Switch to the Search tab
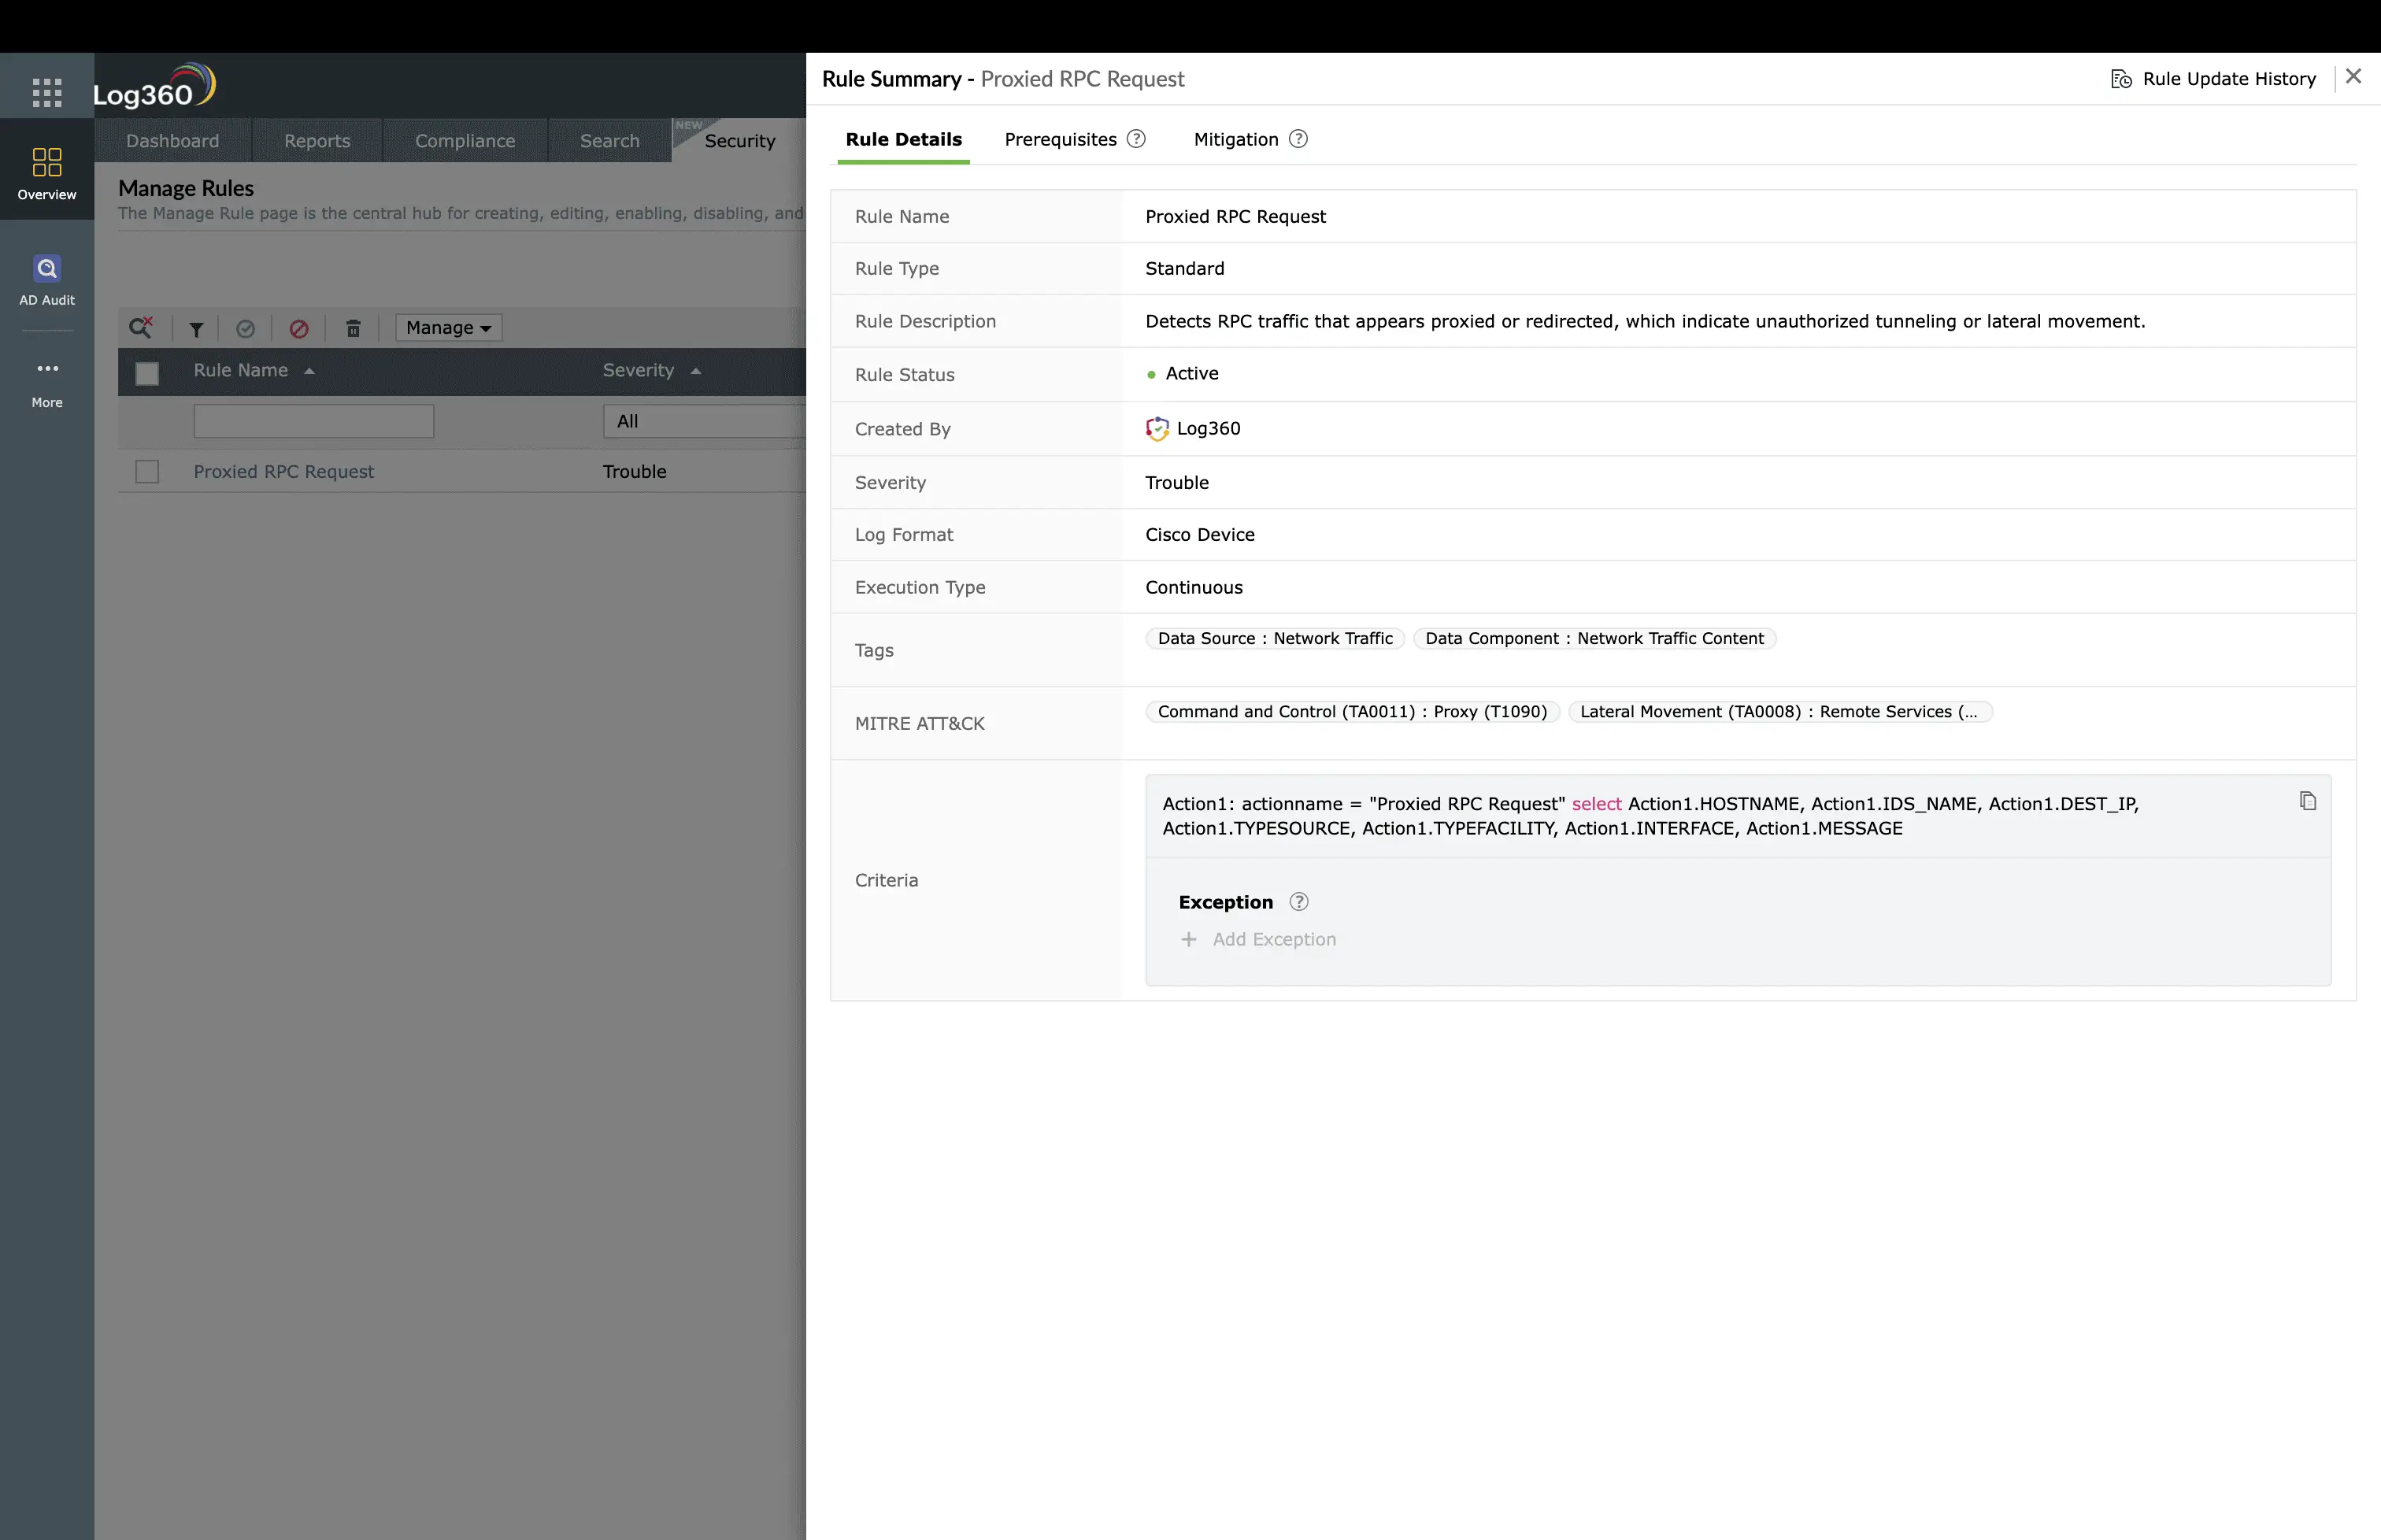Screen dimensions: 2381x1540 [x=610, y=141]
